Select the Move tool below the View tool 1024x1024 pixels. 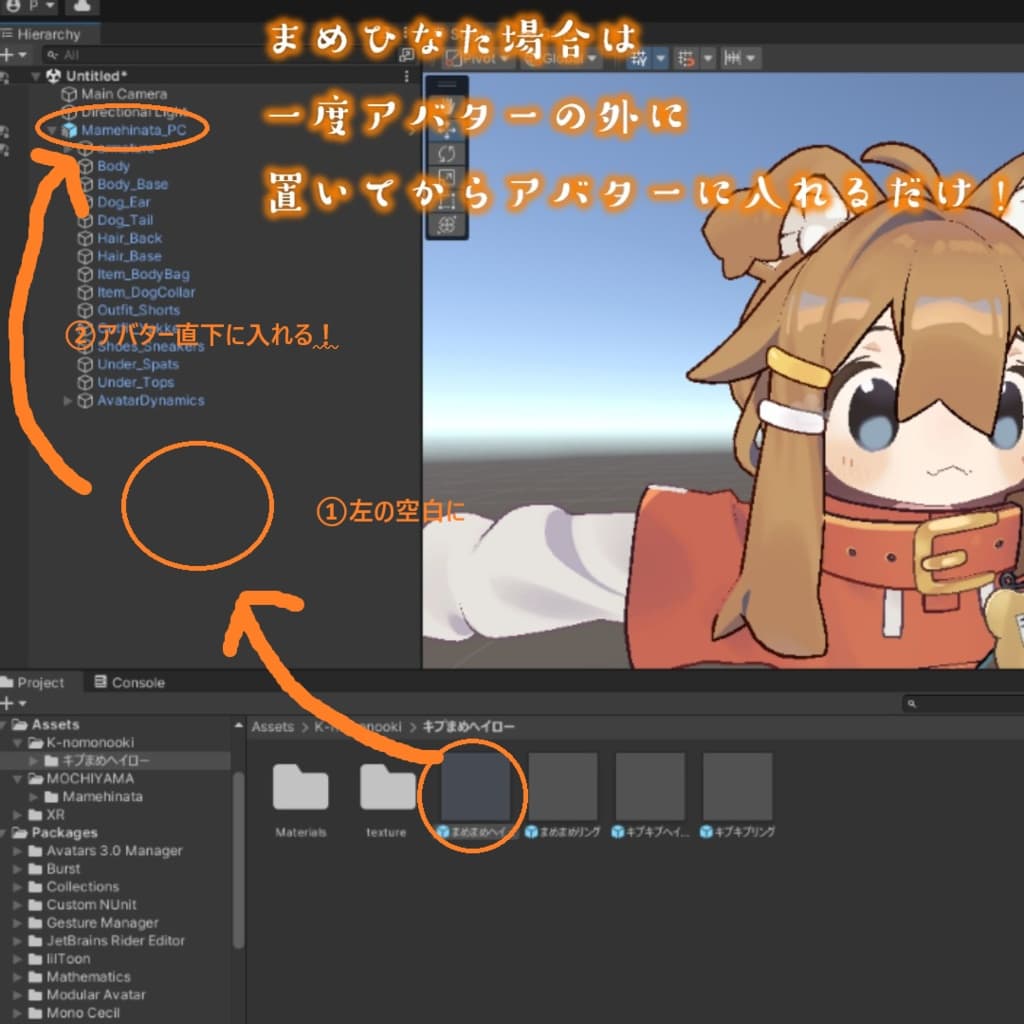click(447, 131)
